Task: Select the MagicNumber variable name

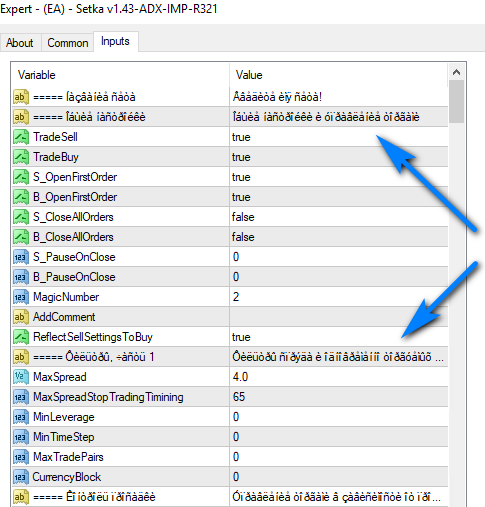Action: tap(66, 297)
